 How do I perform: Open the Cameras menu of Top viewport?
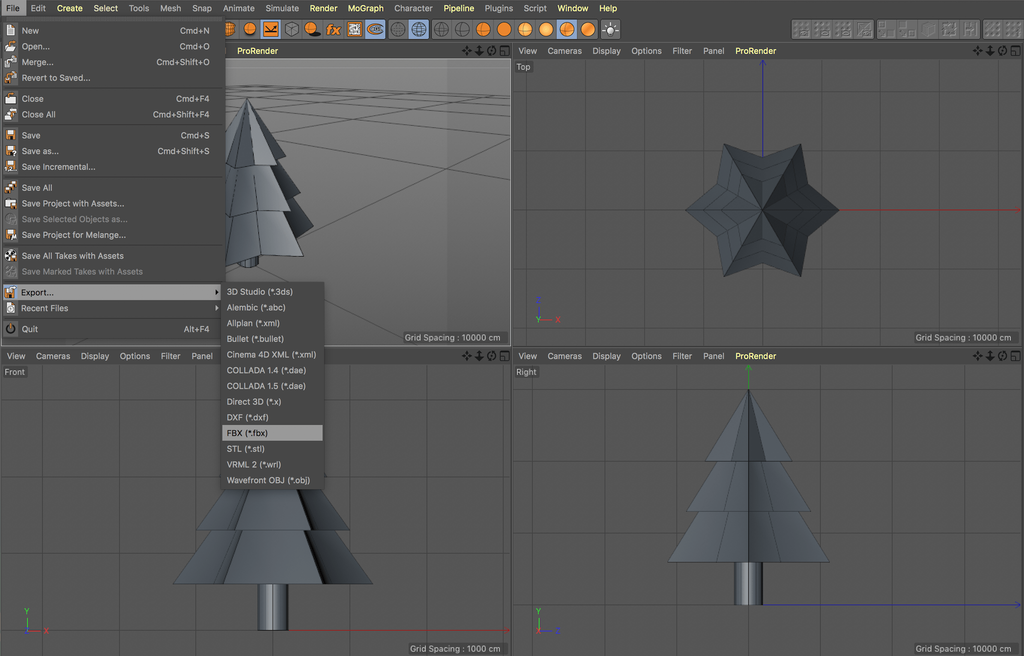point(564,51)
